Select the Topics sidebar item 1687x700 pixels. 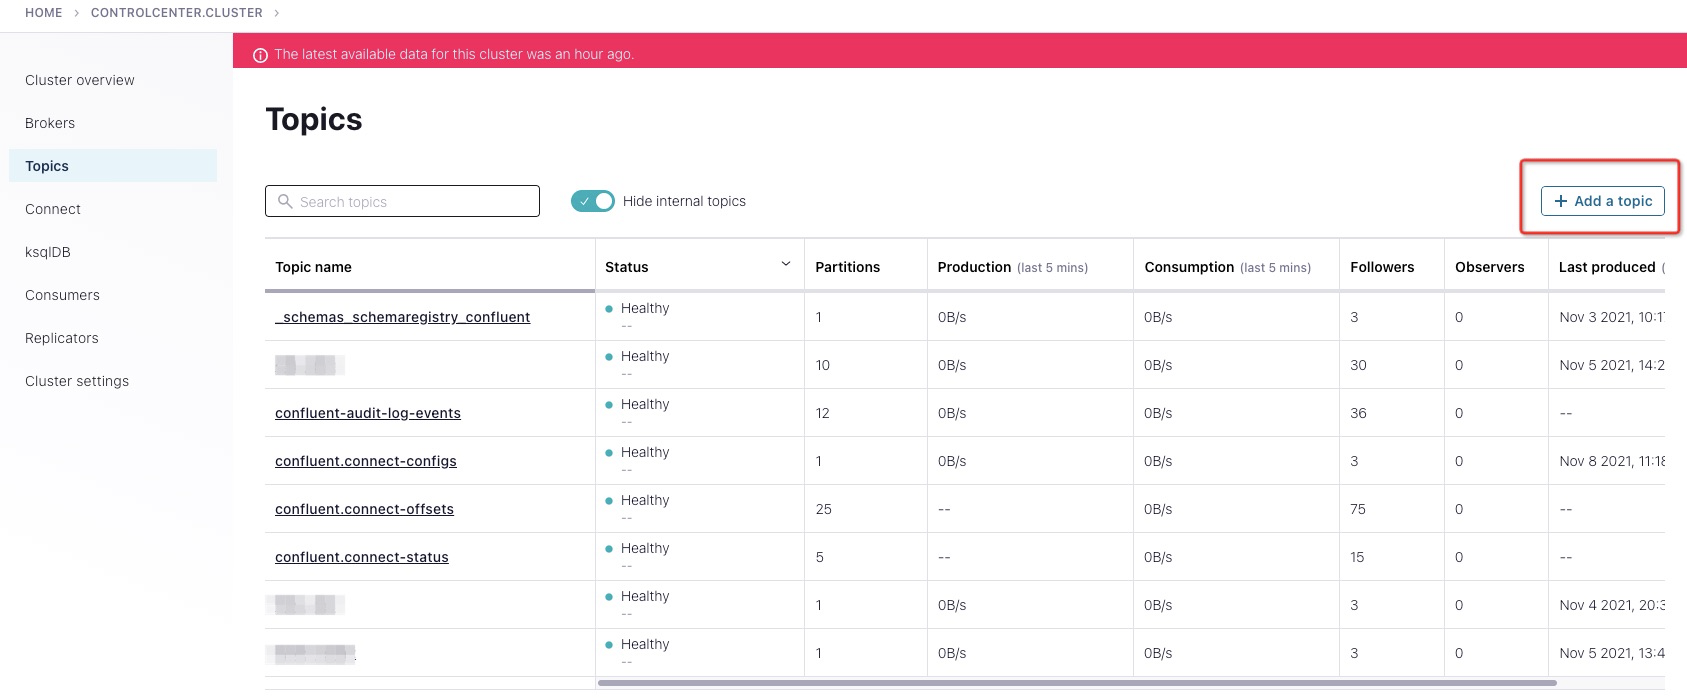pyautogui.click(x=47, y=166)
